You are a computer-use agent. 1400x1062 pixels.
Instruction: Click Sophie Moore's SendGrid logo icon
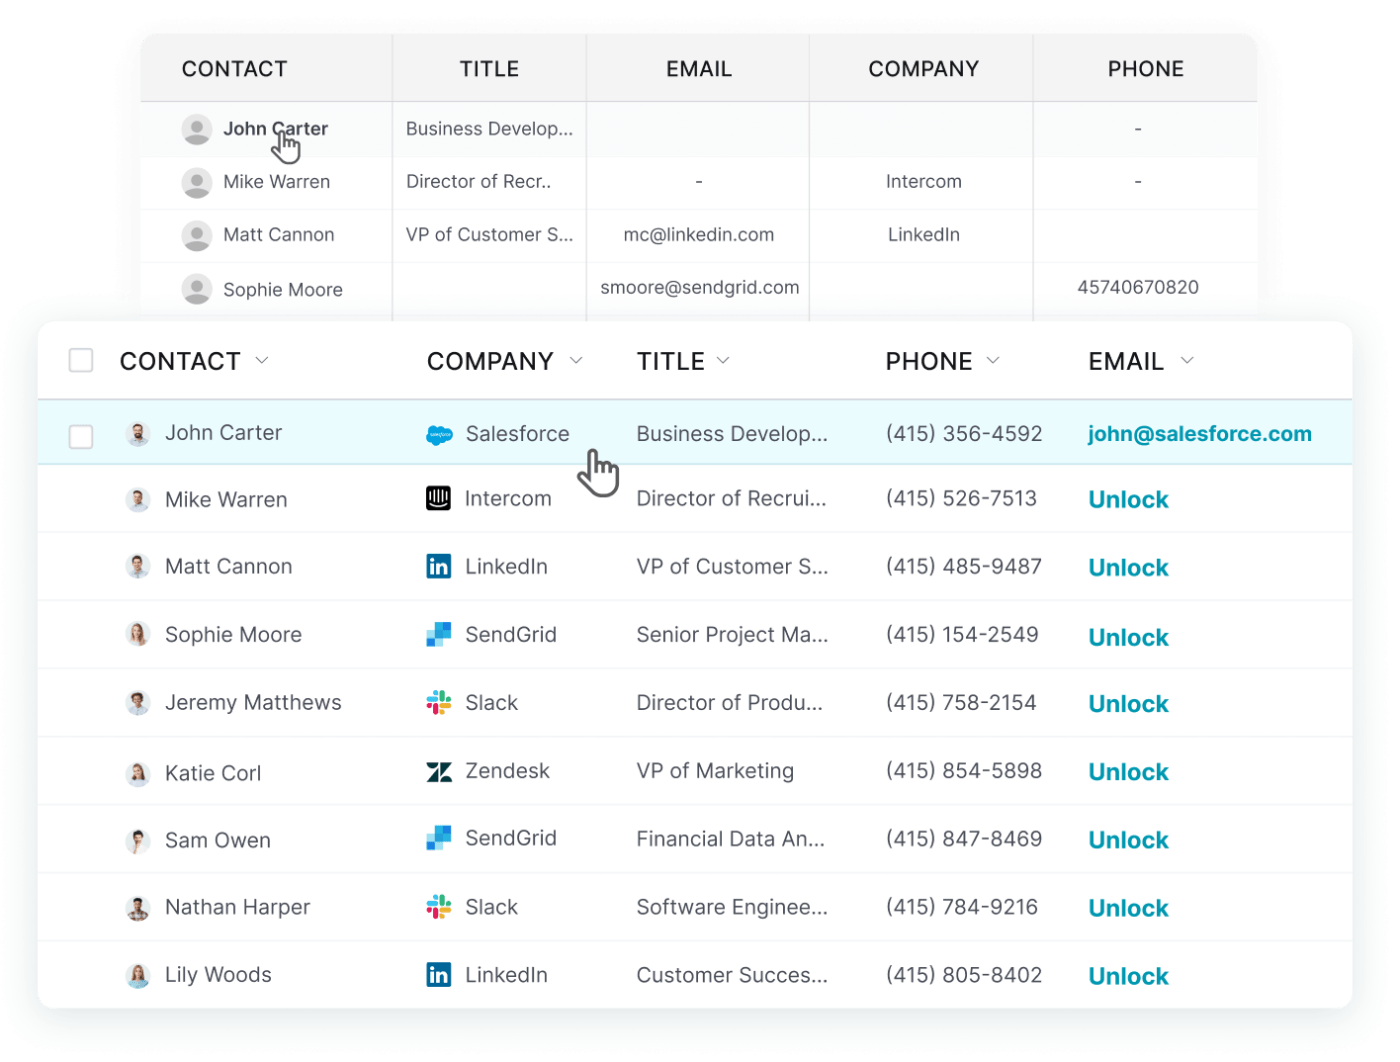point(438,635)
